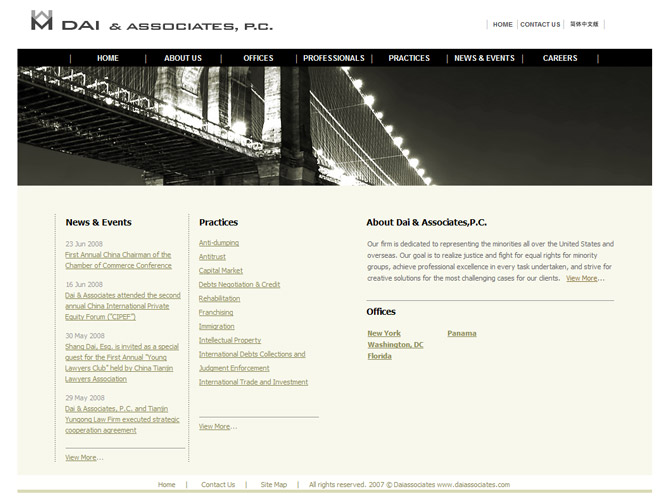Image resolution: width=667 pixels, height=500 pixels.
Task: Open NEWS & EVENTS in the navigation bar
Action: pyautogui.click(x=485, y=58)
